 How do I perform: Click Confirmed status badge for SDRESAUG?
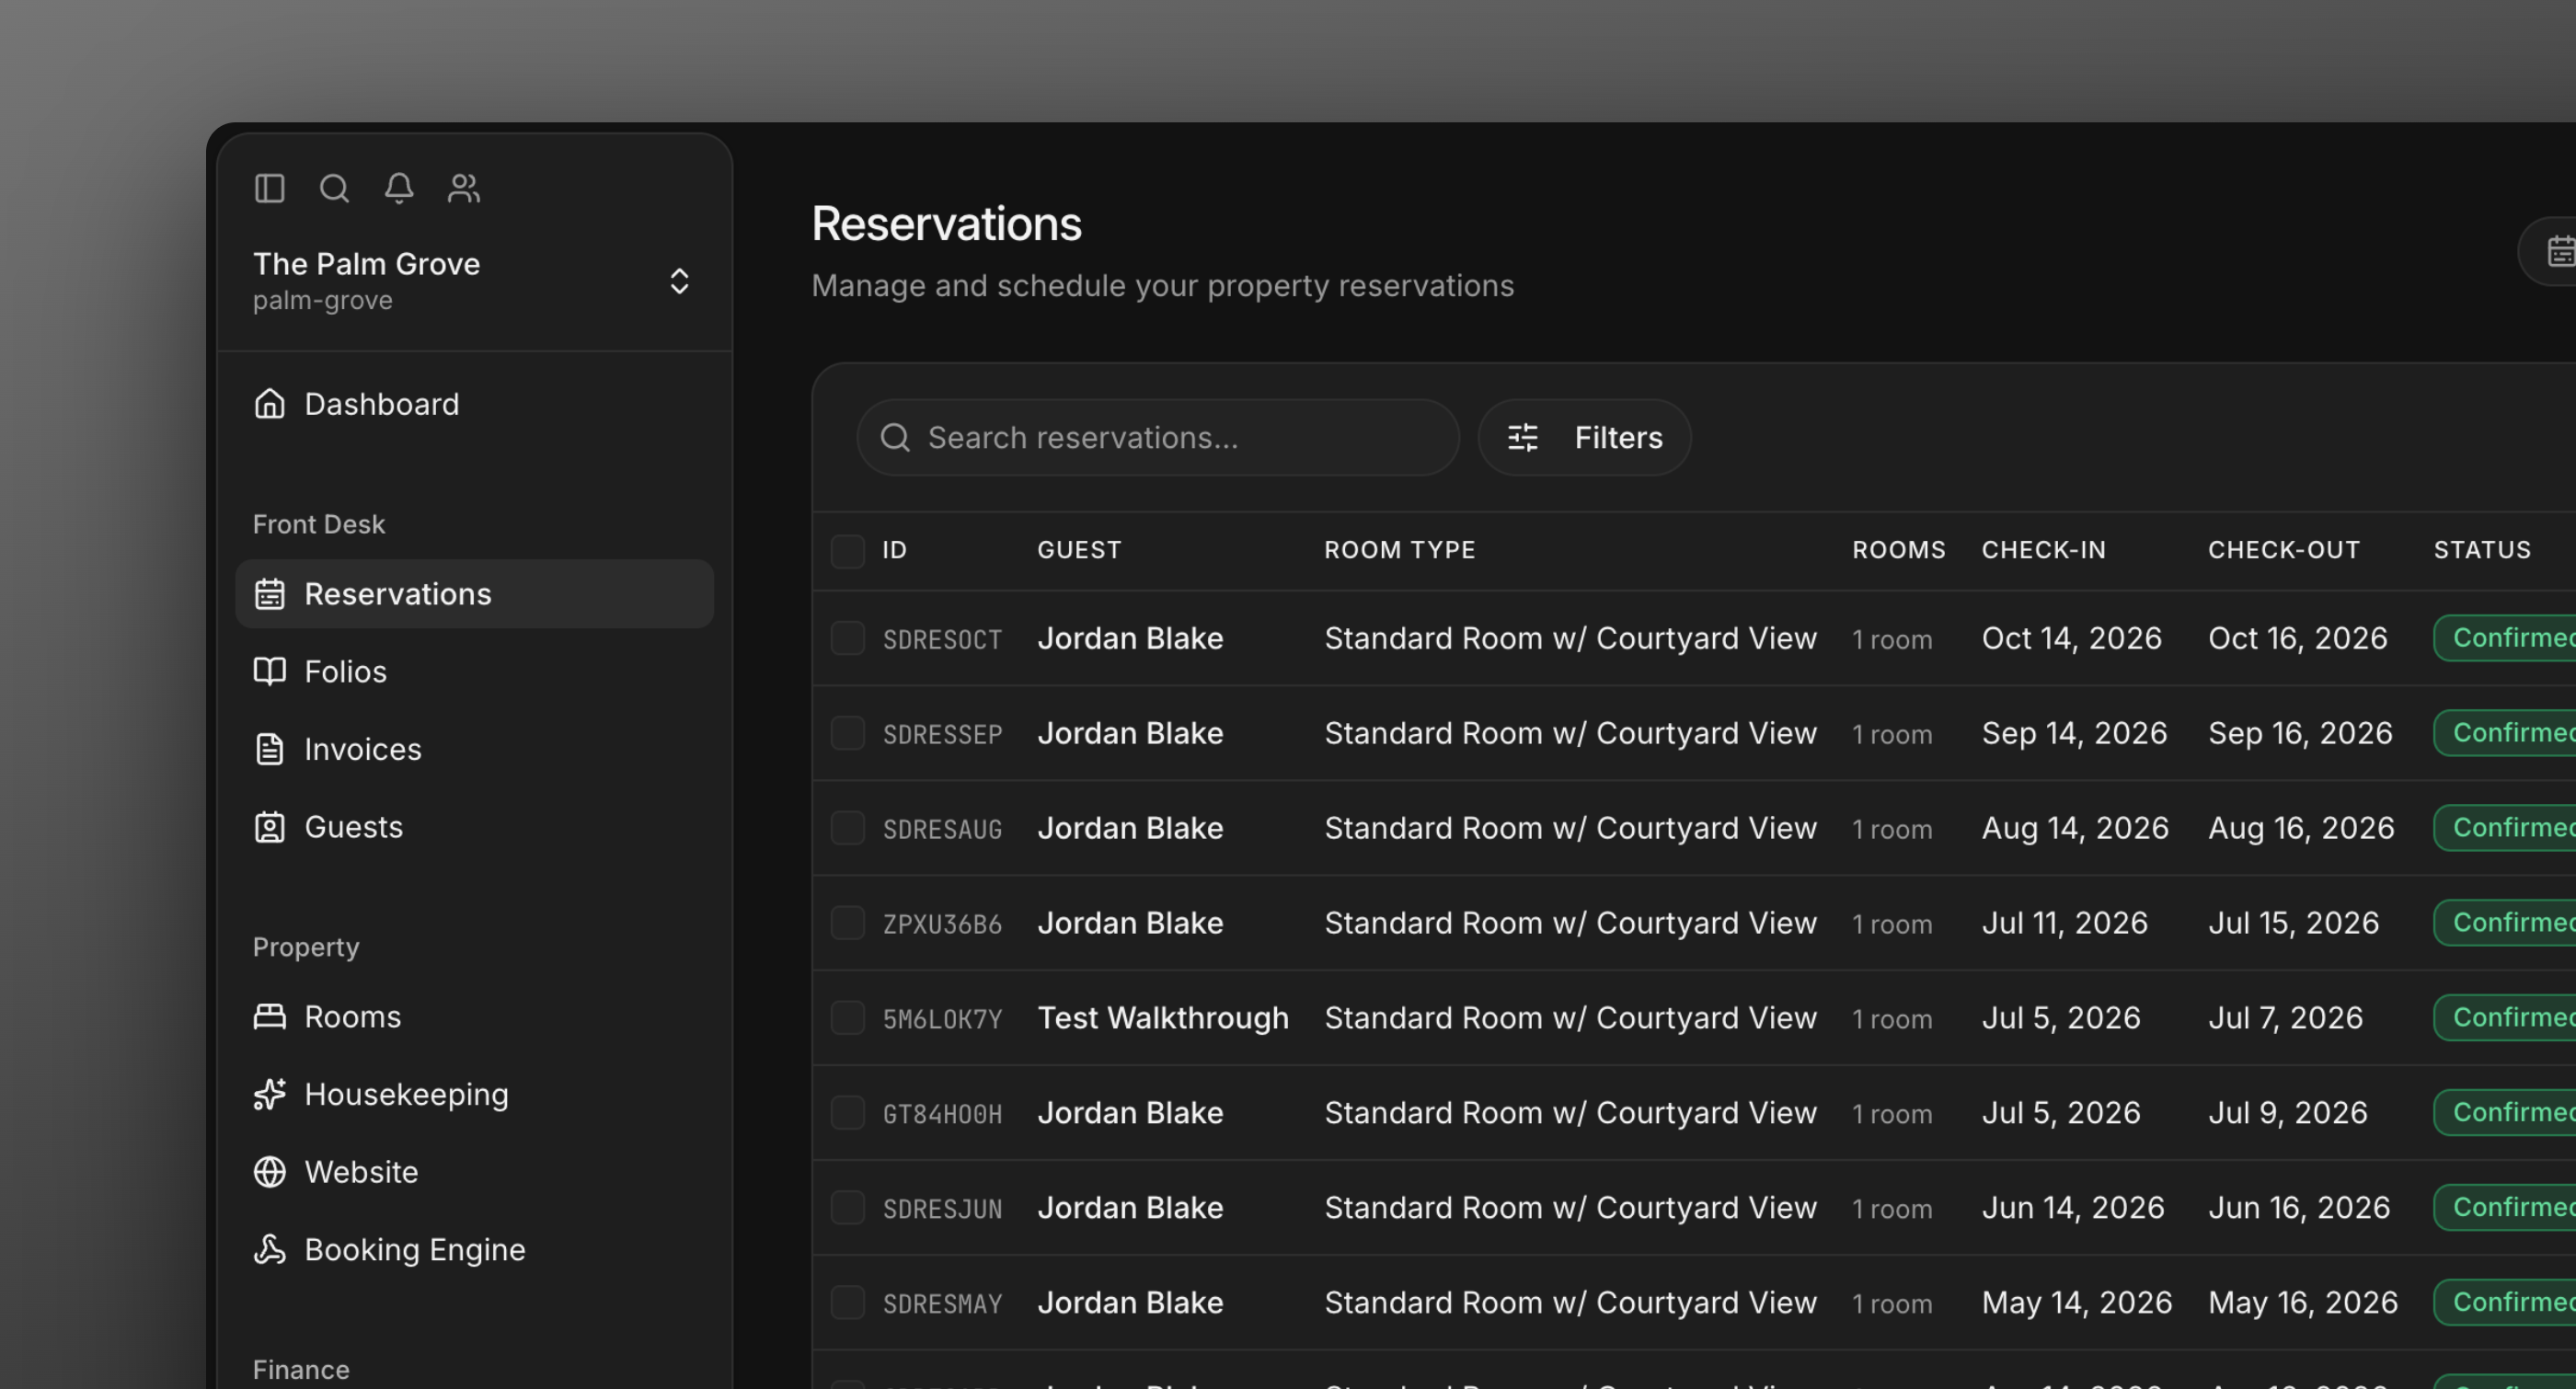click(x=2504, y=828)
